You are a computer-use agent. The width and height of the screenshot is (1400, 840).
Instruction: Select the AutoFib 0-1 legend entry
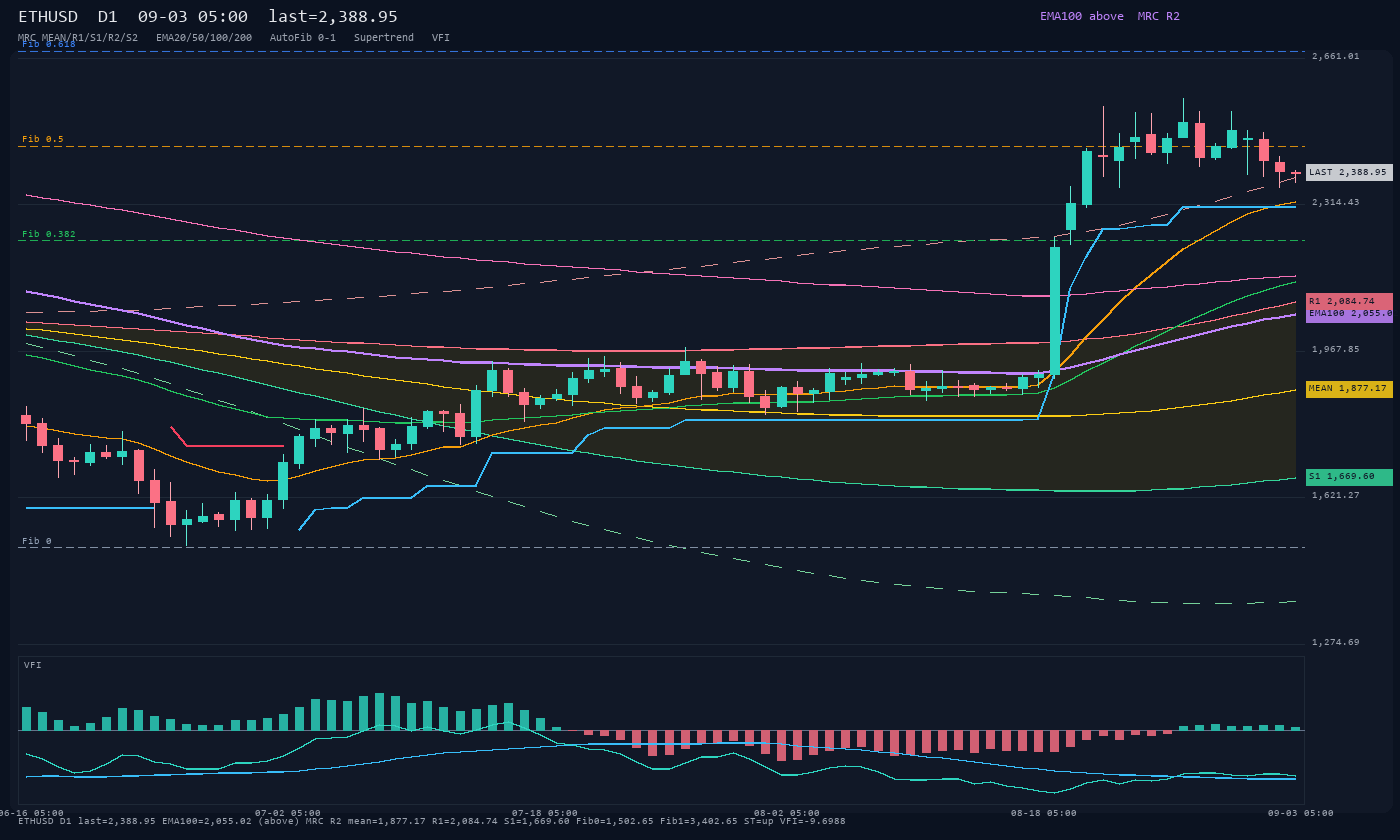coord(303,38)
